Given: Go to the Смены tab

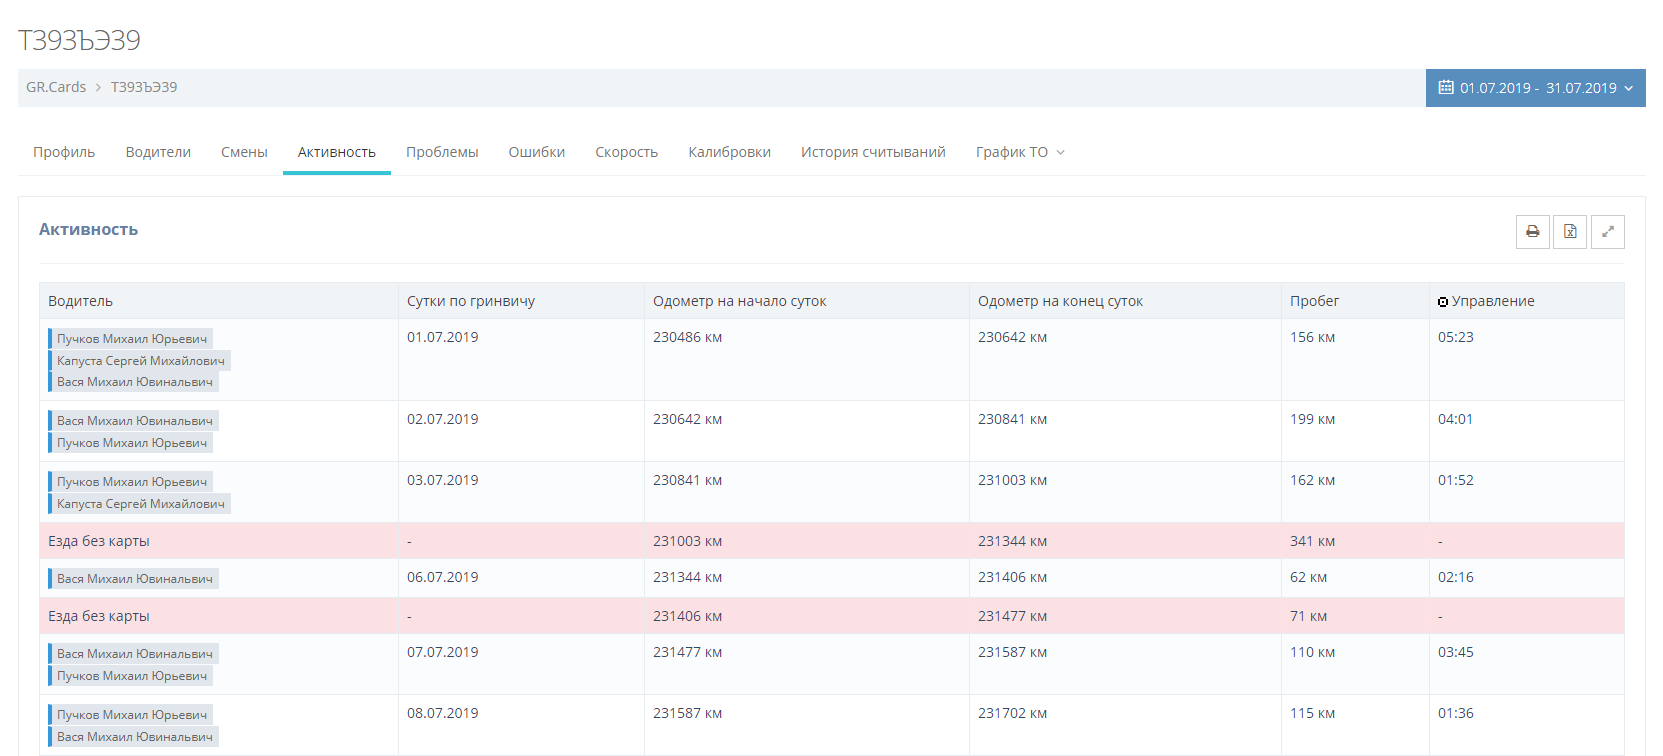Looking at the screenshot, I should [x=244, y=152].
